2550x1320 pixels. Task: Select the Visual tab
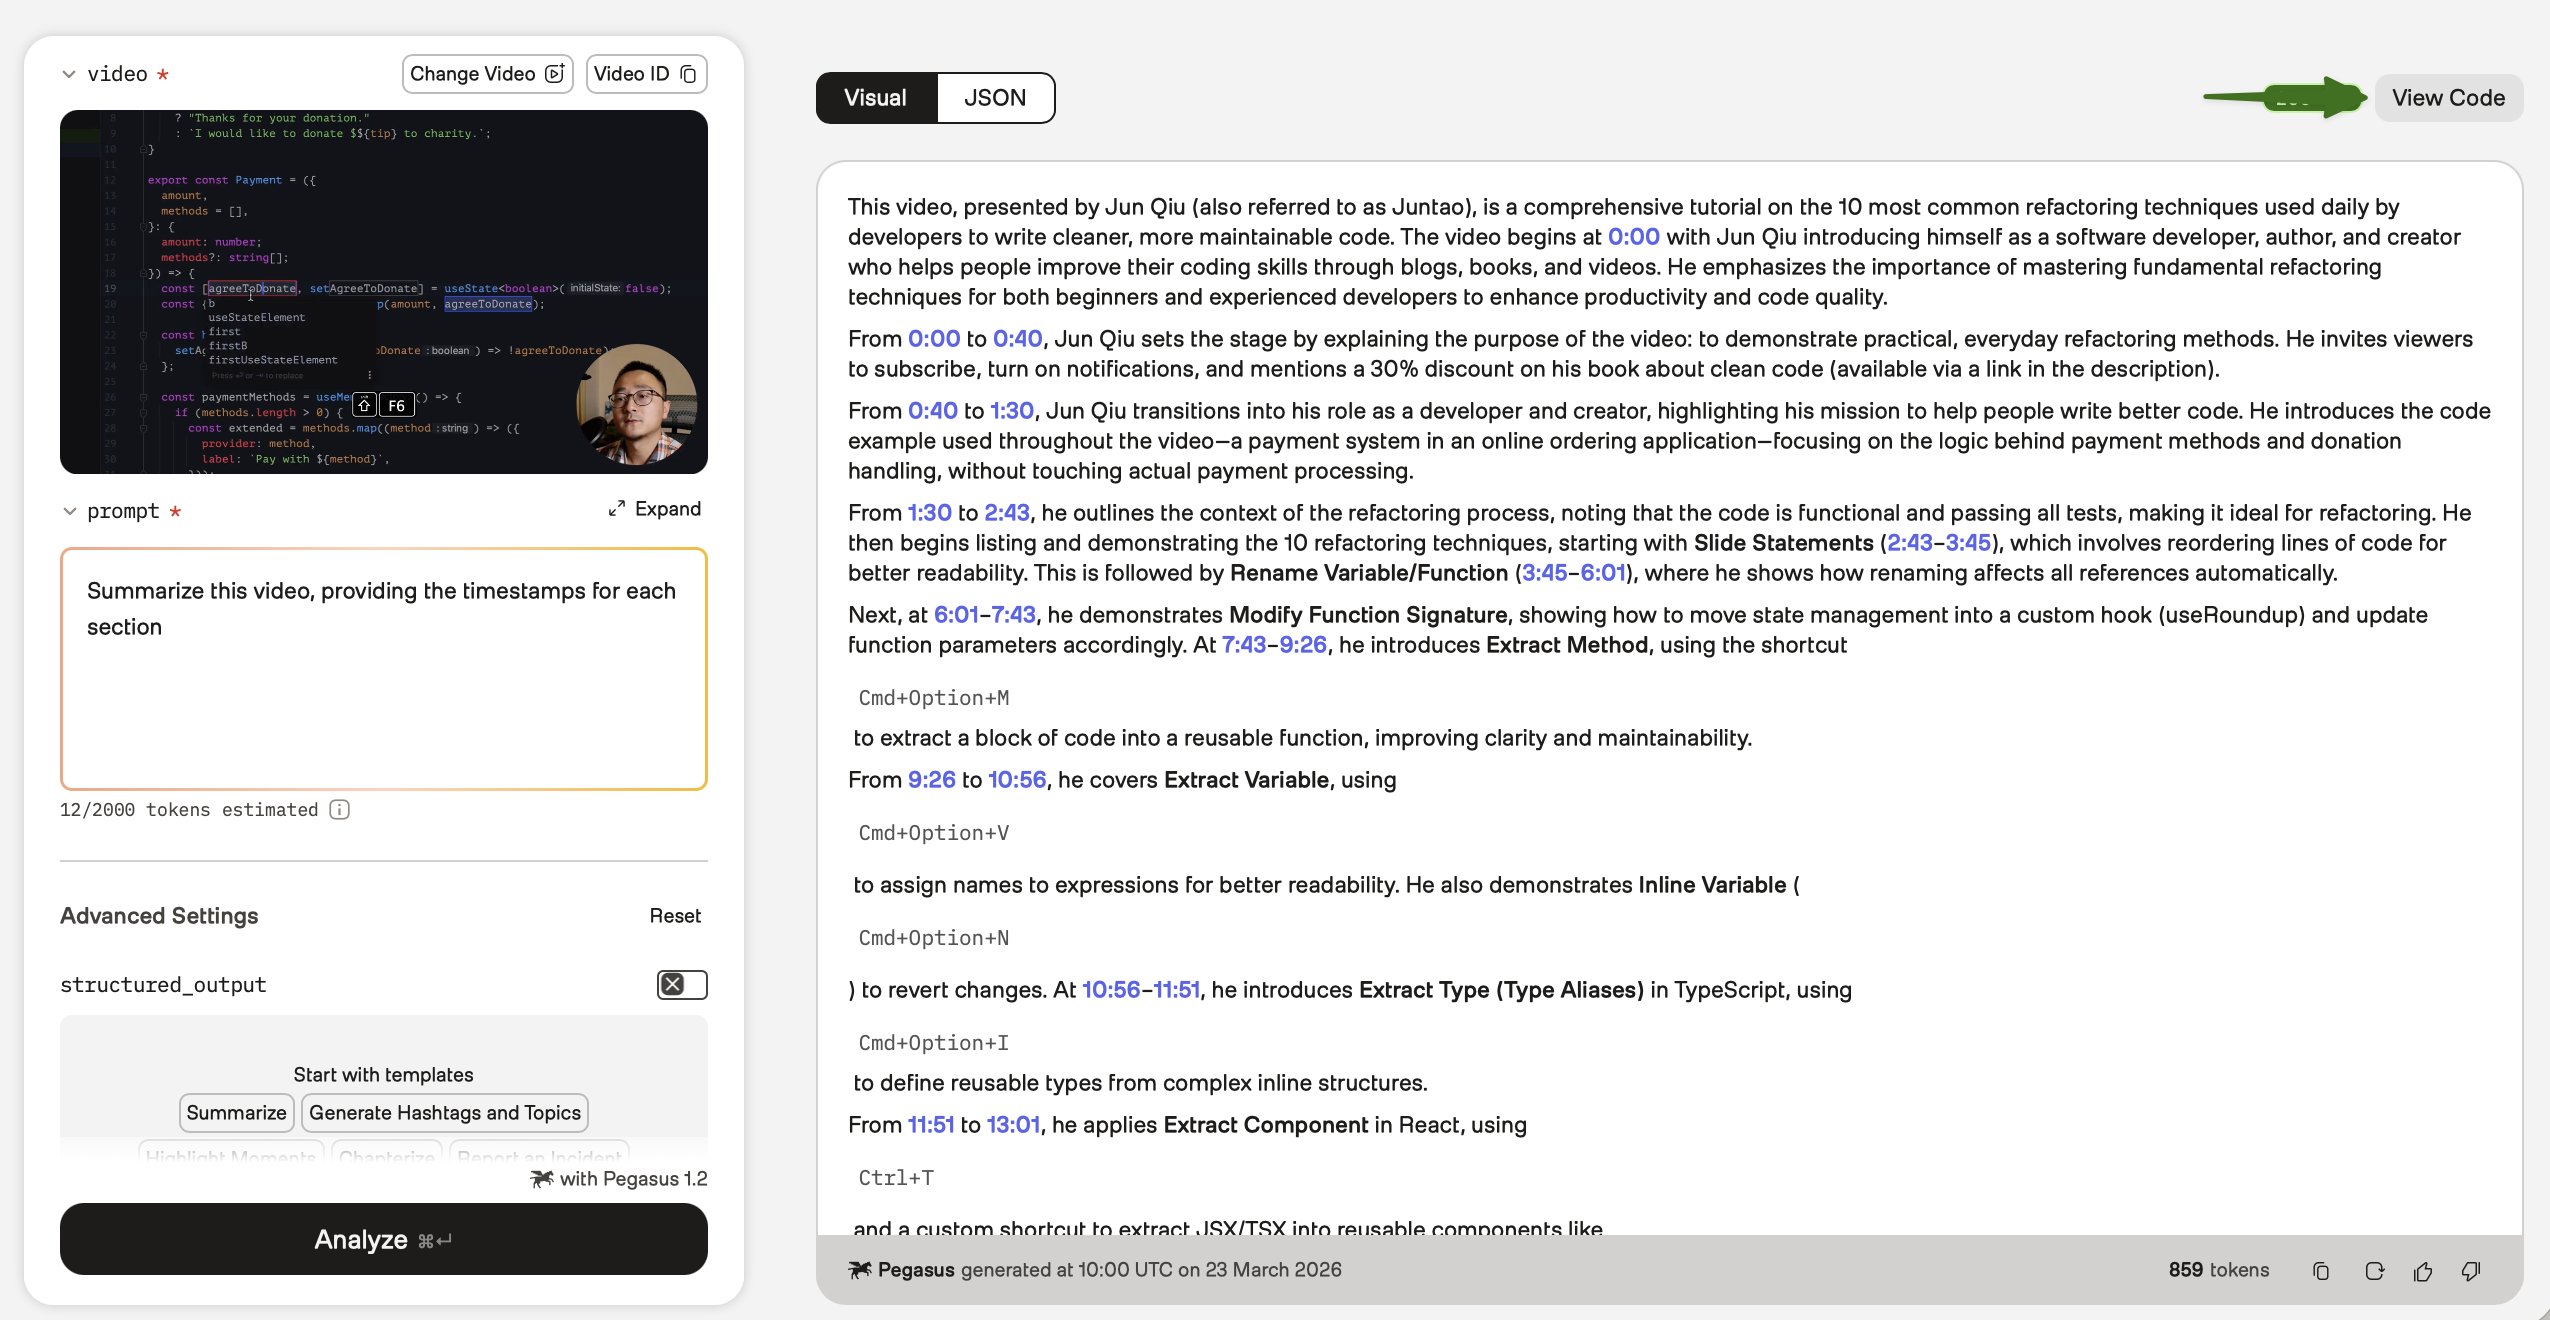(x=875, y=98)
